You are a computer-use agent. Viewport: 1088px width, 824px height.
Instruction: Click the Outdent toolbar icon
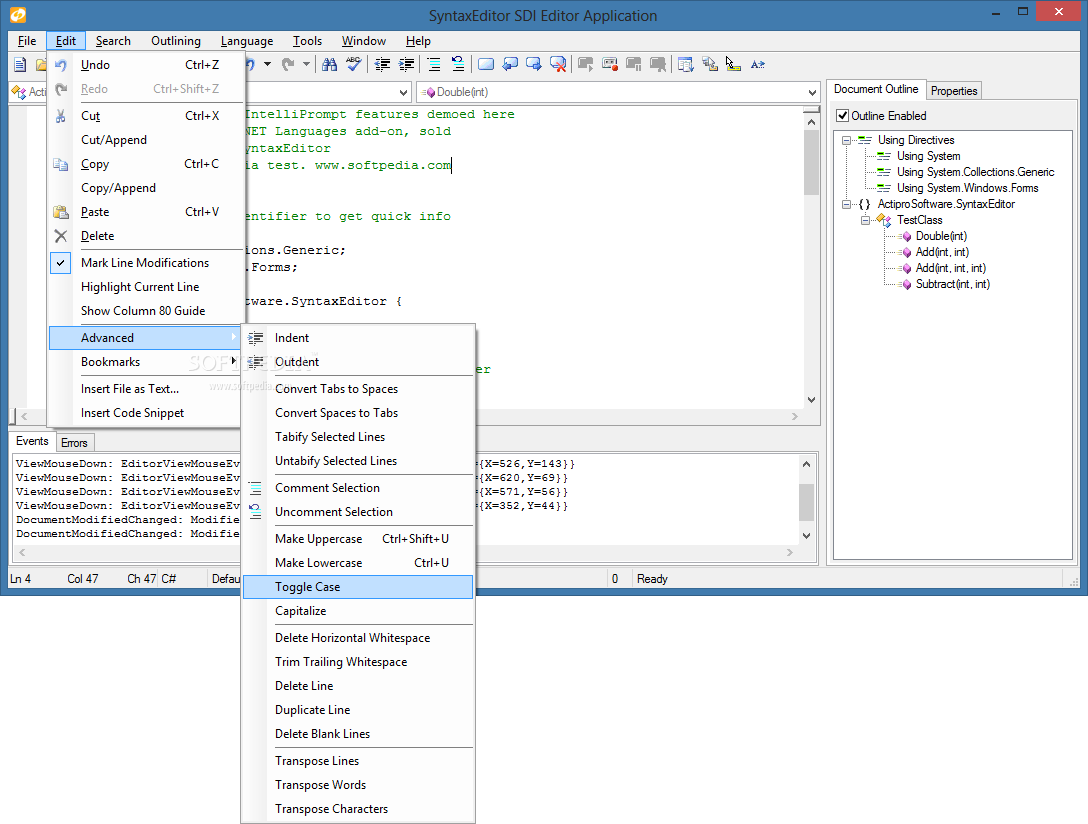click(382, 65)
